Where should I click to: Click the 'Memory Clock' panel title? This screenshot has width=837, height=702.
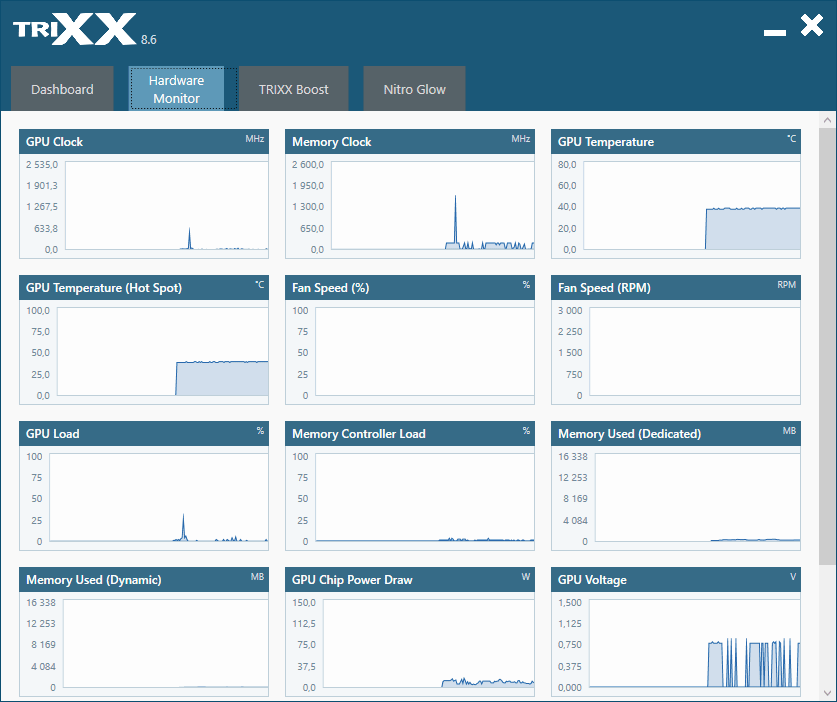click(x=331, y=141)
